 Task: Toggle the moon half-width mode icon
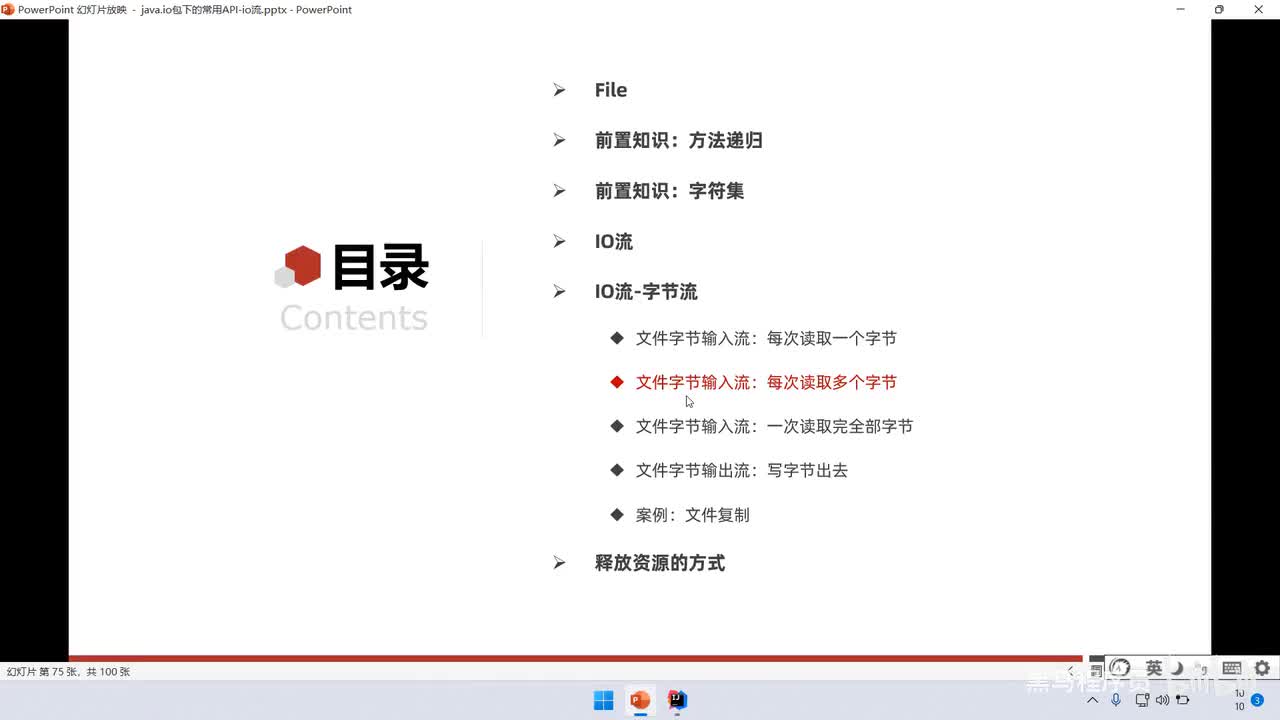point(1178,668)
